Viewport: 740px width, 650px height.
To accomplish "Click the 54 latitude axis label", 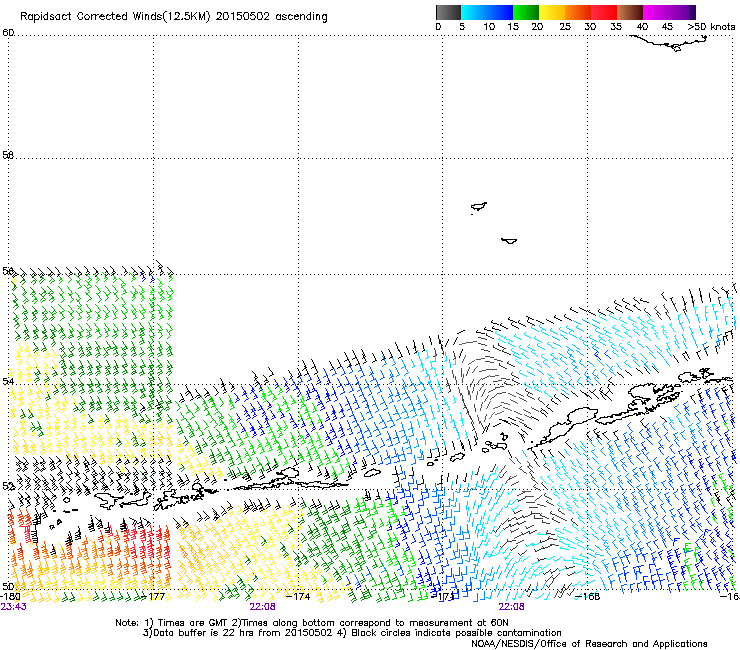I will click(x=8, y=381).
